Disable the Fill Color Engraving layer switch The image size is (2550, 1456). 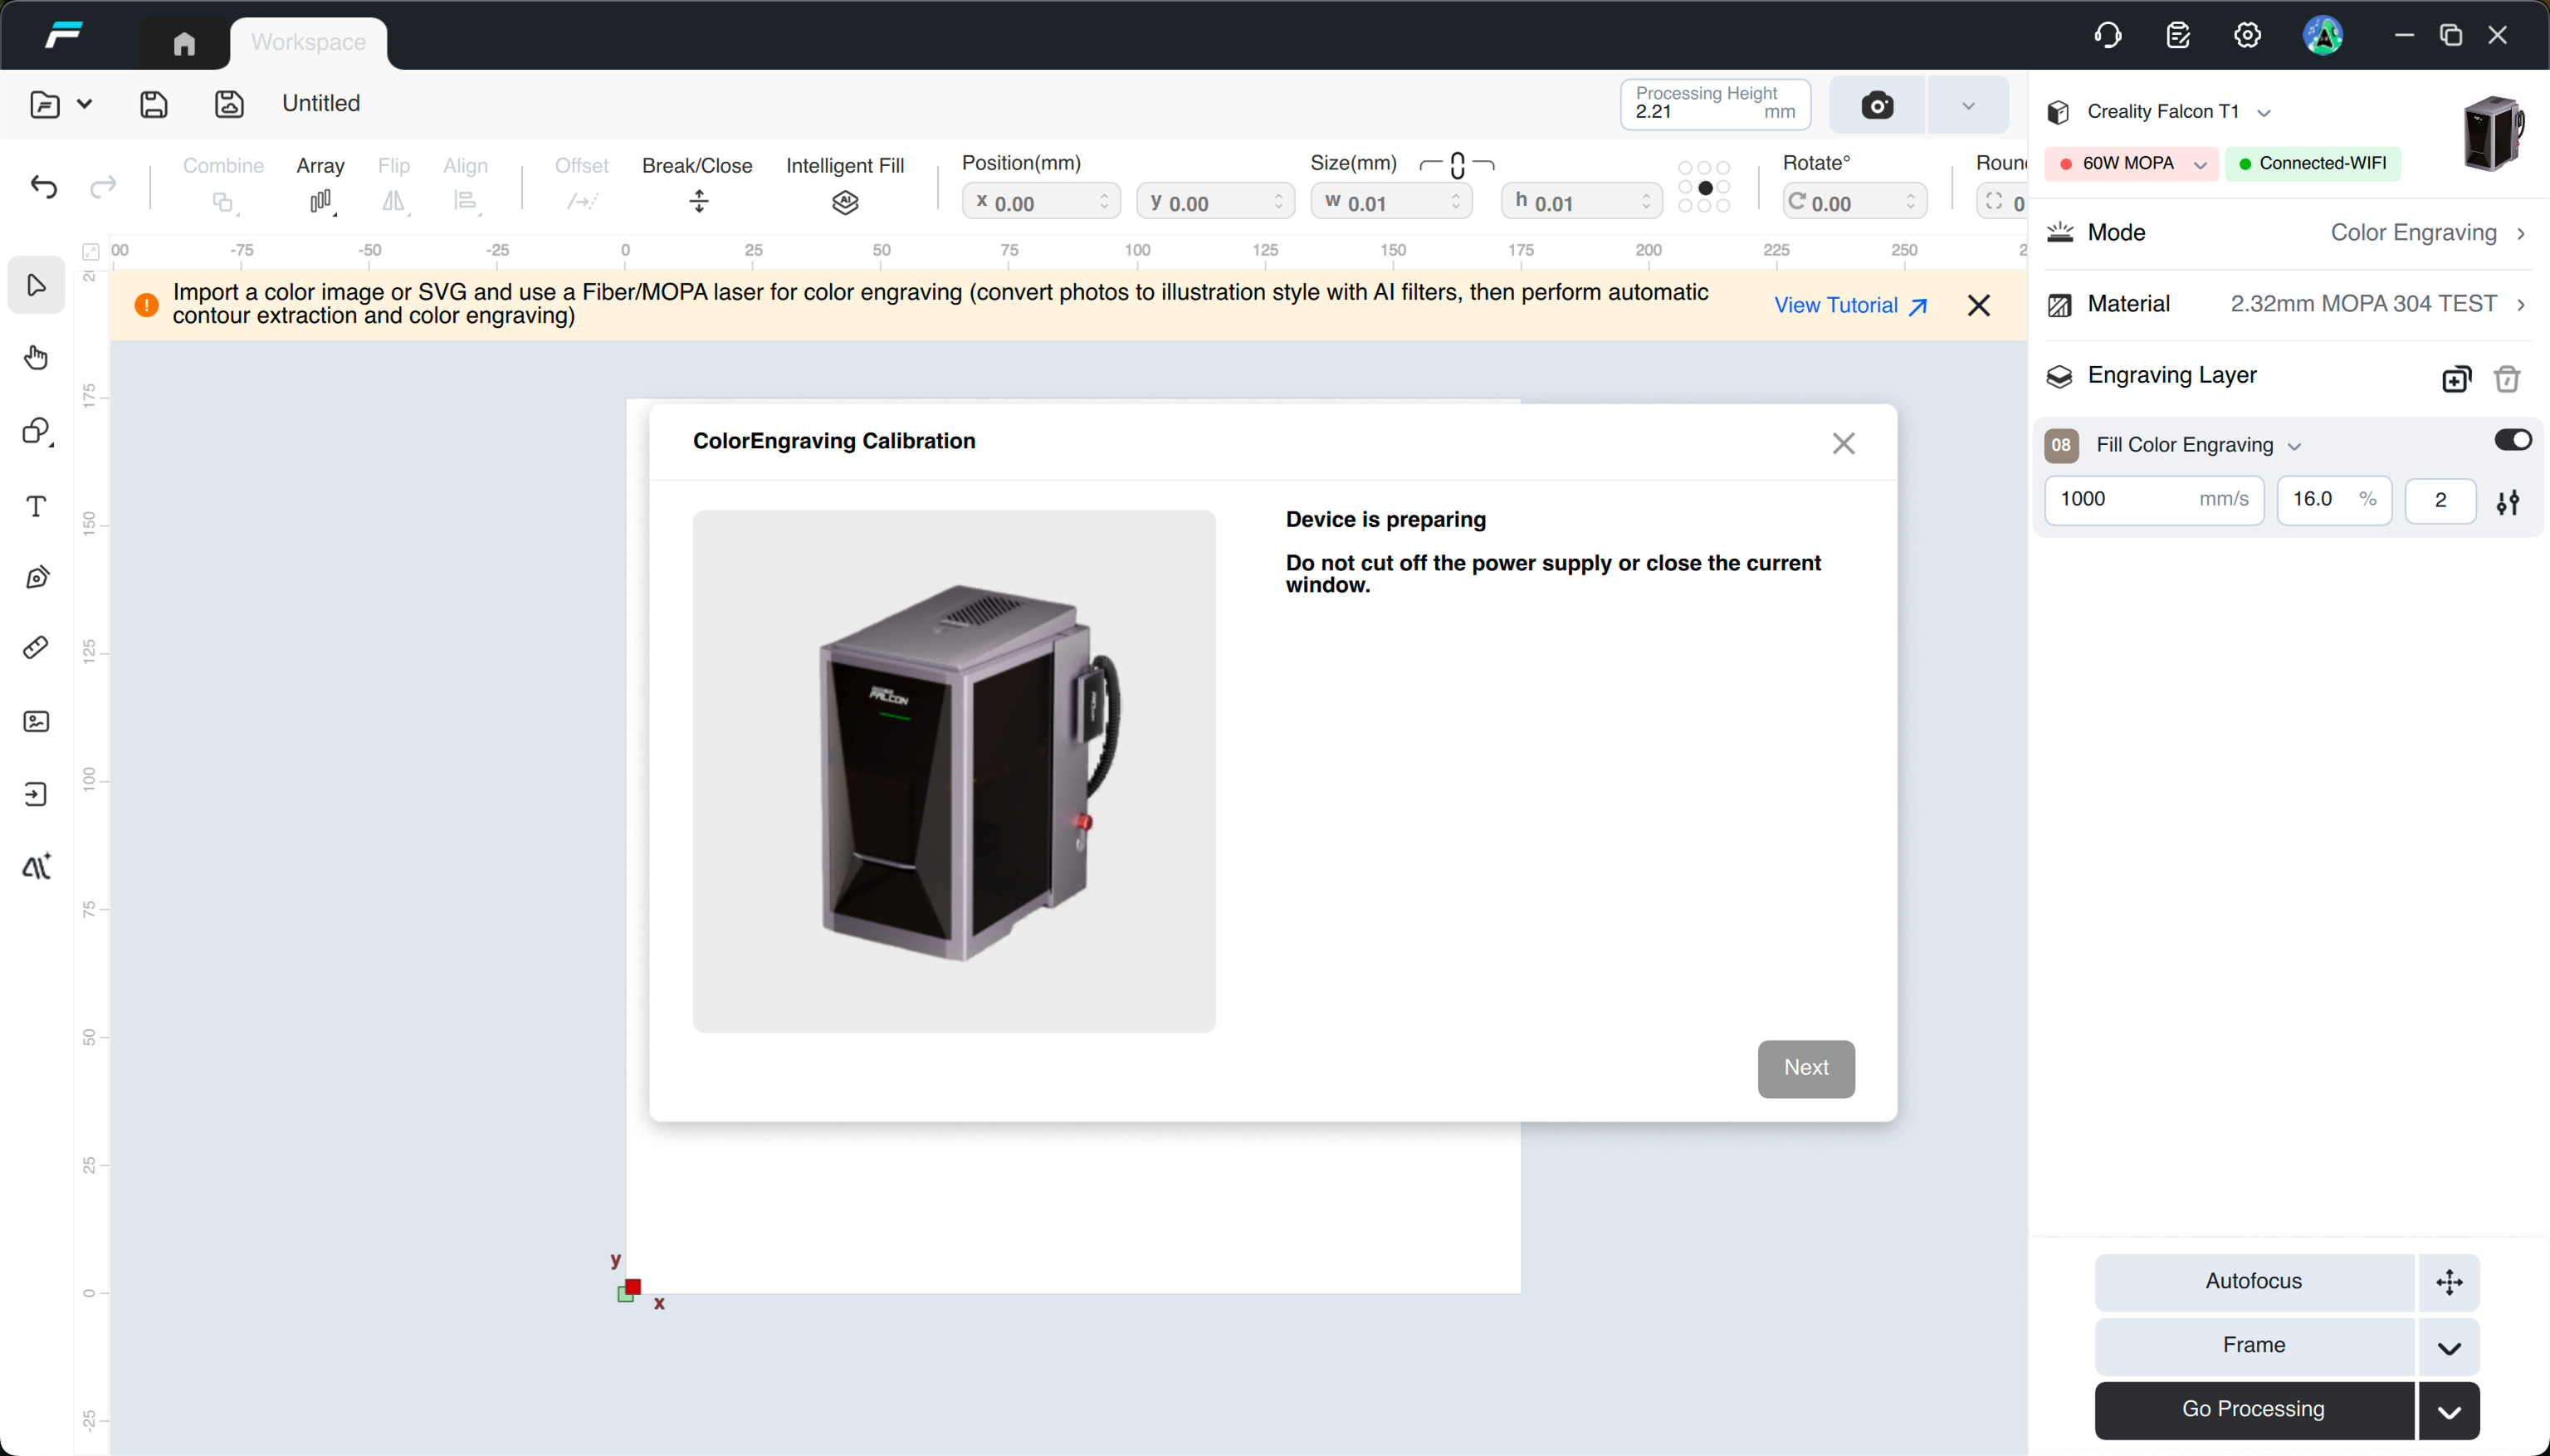(2512, 440)
